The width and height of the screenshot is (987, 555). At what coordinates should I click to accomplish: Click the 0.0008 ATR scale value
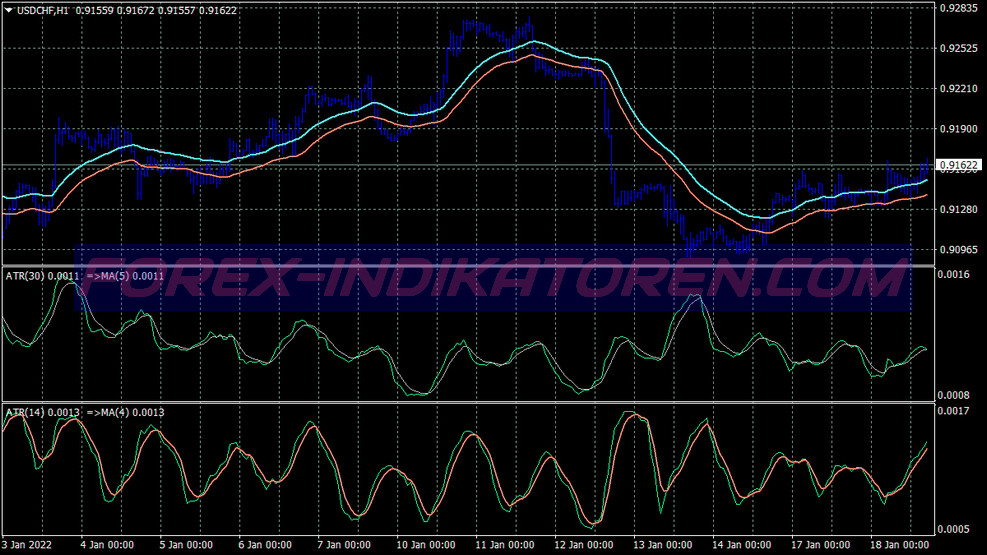pyautogui.click(x=953, y=395)
